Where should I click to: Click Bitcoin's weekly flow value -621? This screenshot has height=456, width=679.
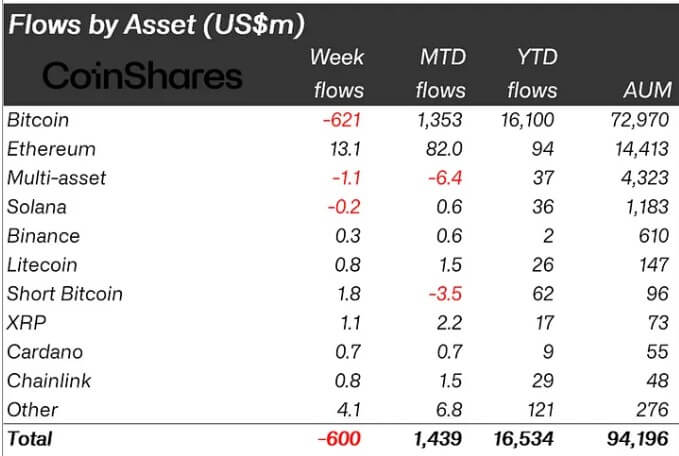(342, 120)
